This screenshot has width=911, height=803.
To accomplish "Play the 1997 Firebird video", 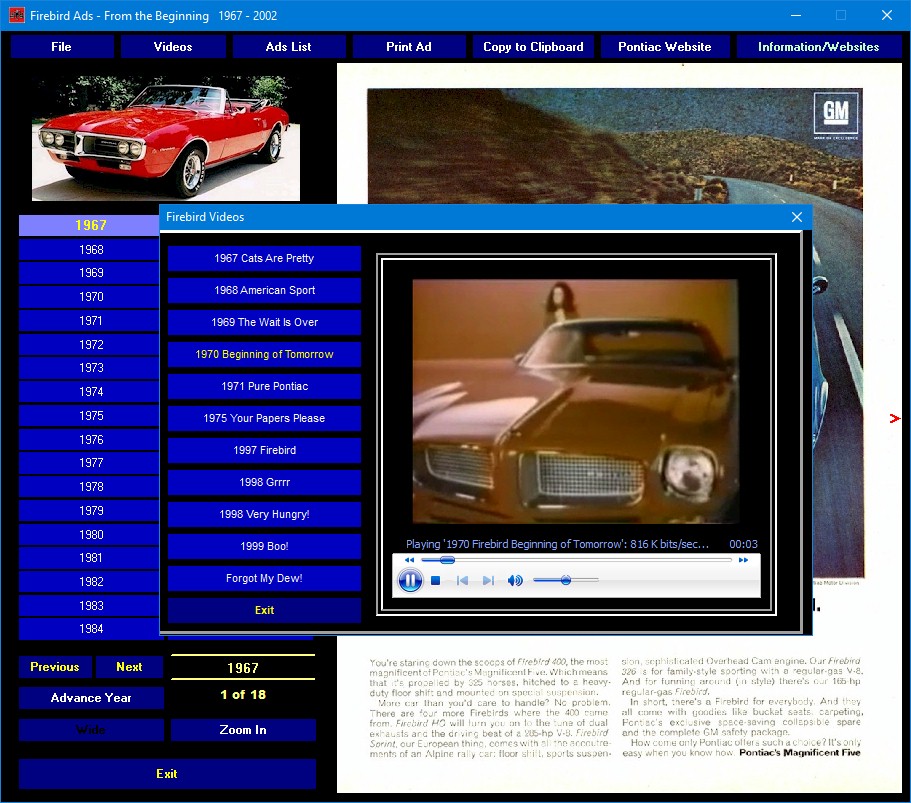I will tap(264, 450).
